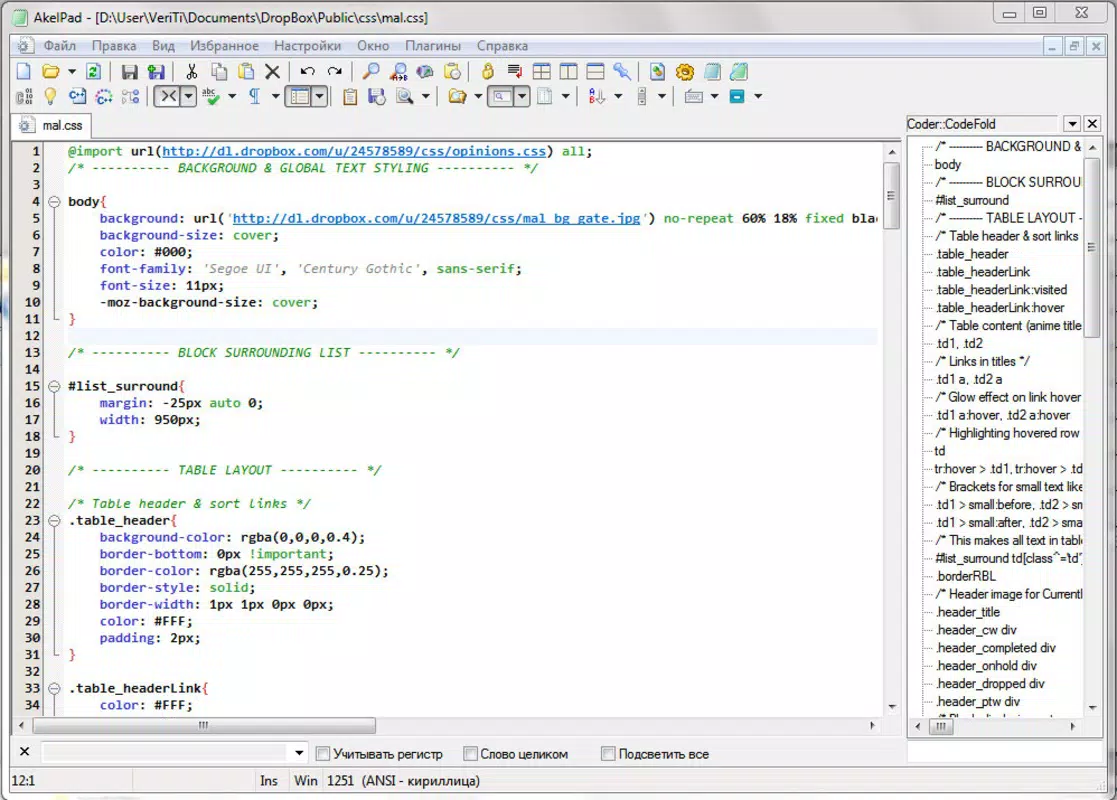Viewport: 1117px width, 800px height.
Task: Open the mal_bg_gate.jpg background URL
Action: (x=437, y=219)
